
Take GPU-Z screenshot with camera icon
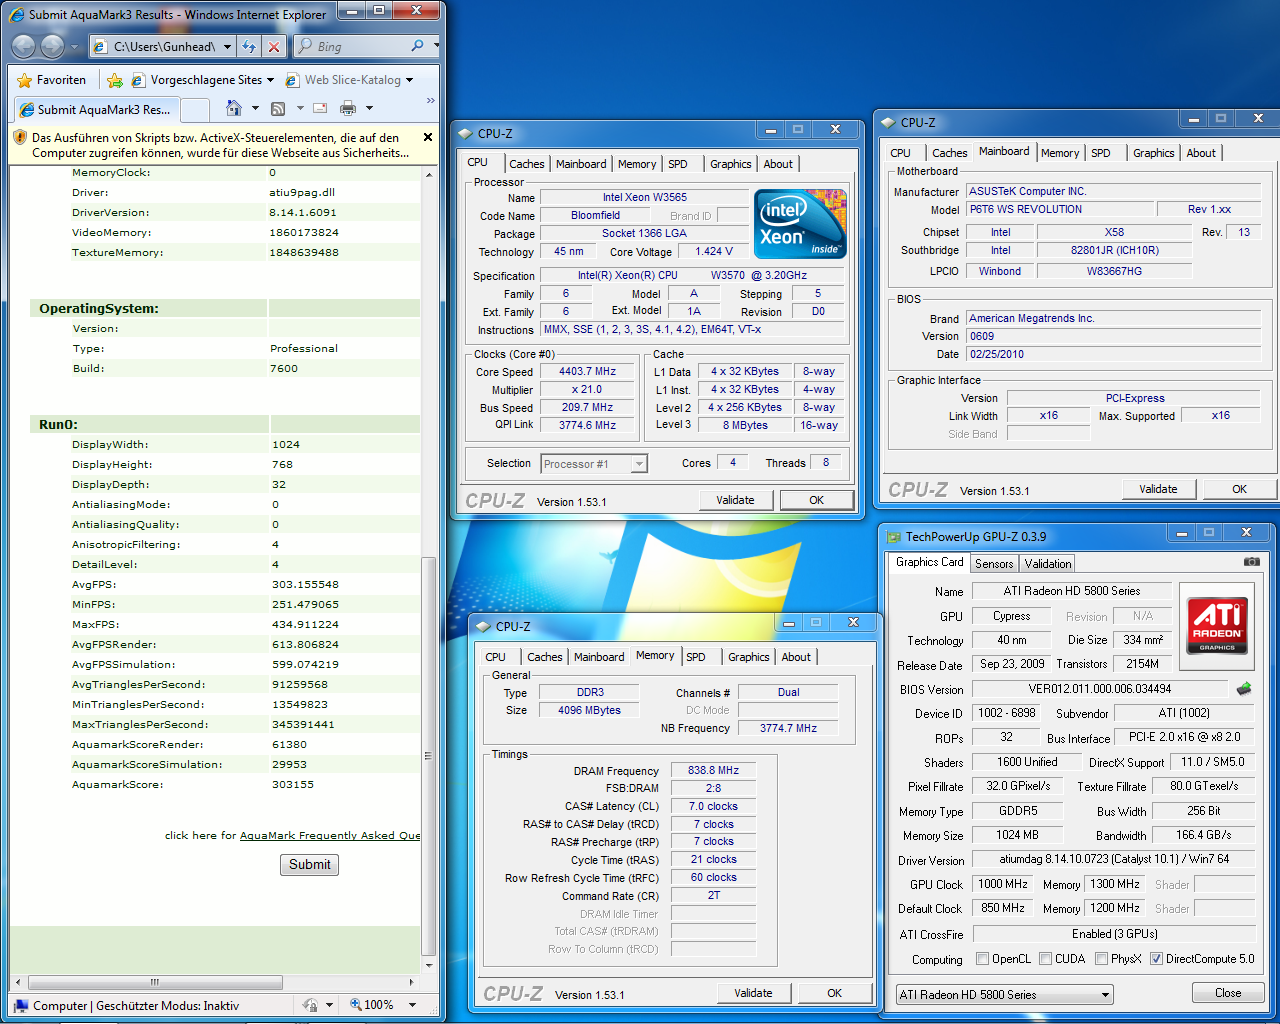[x=1251, y=562]
